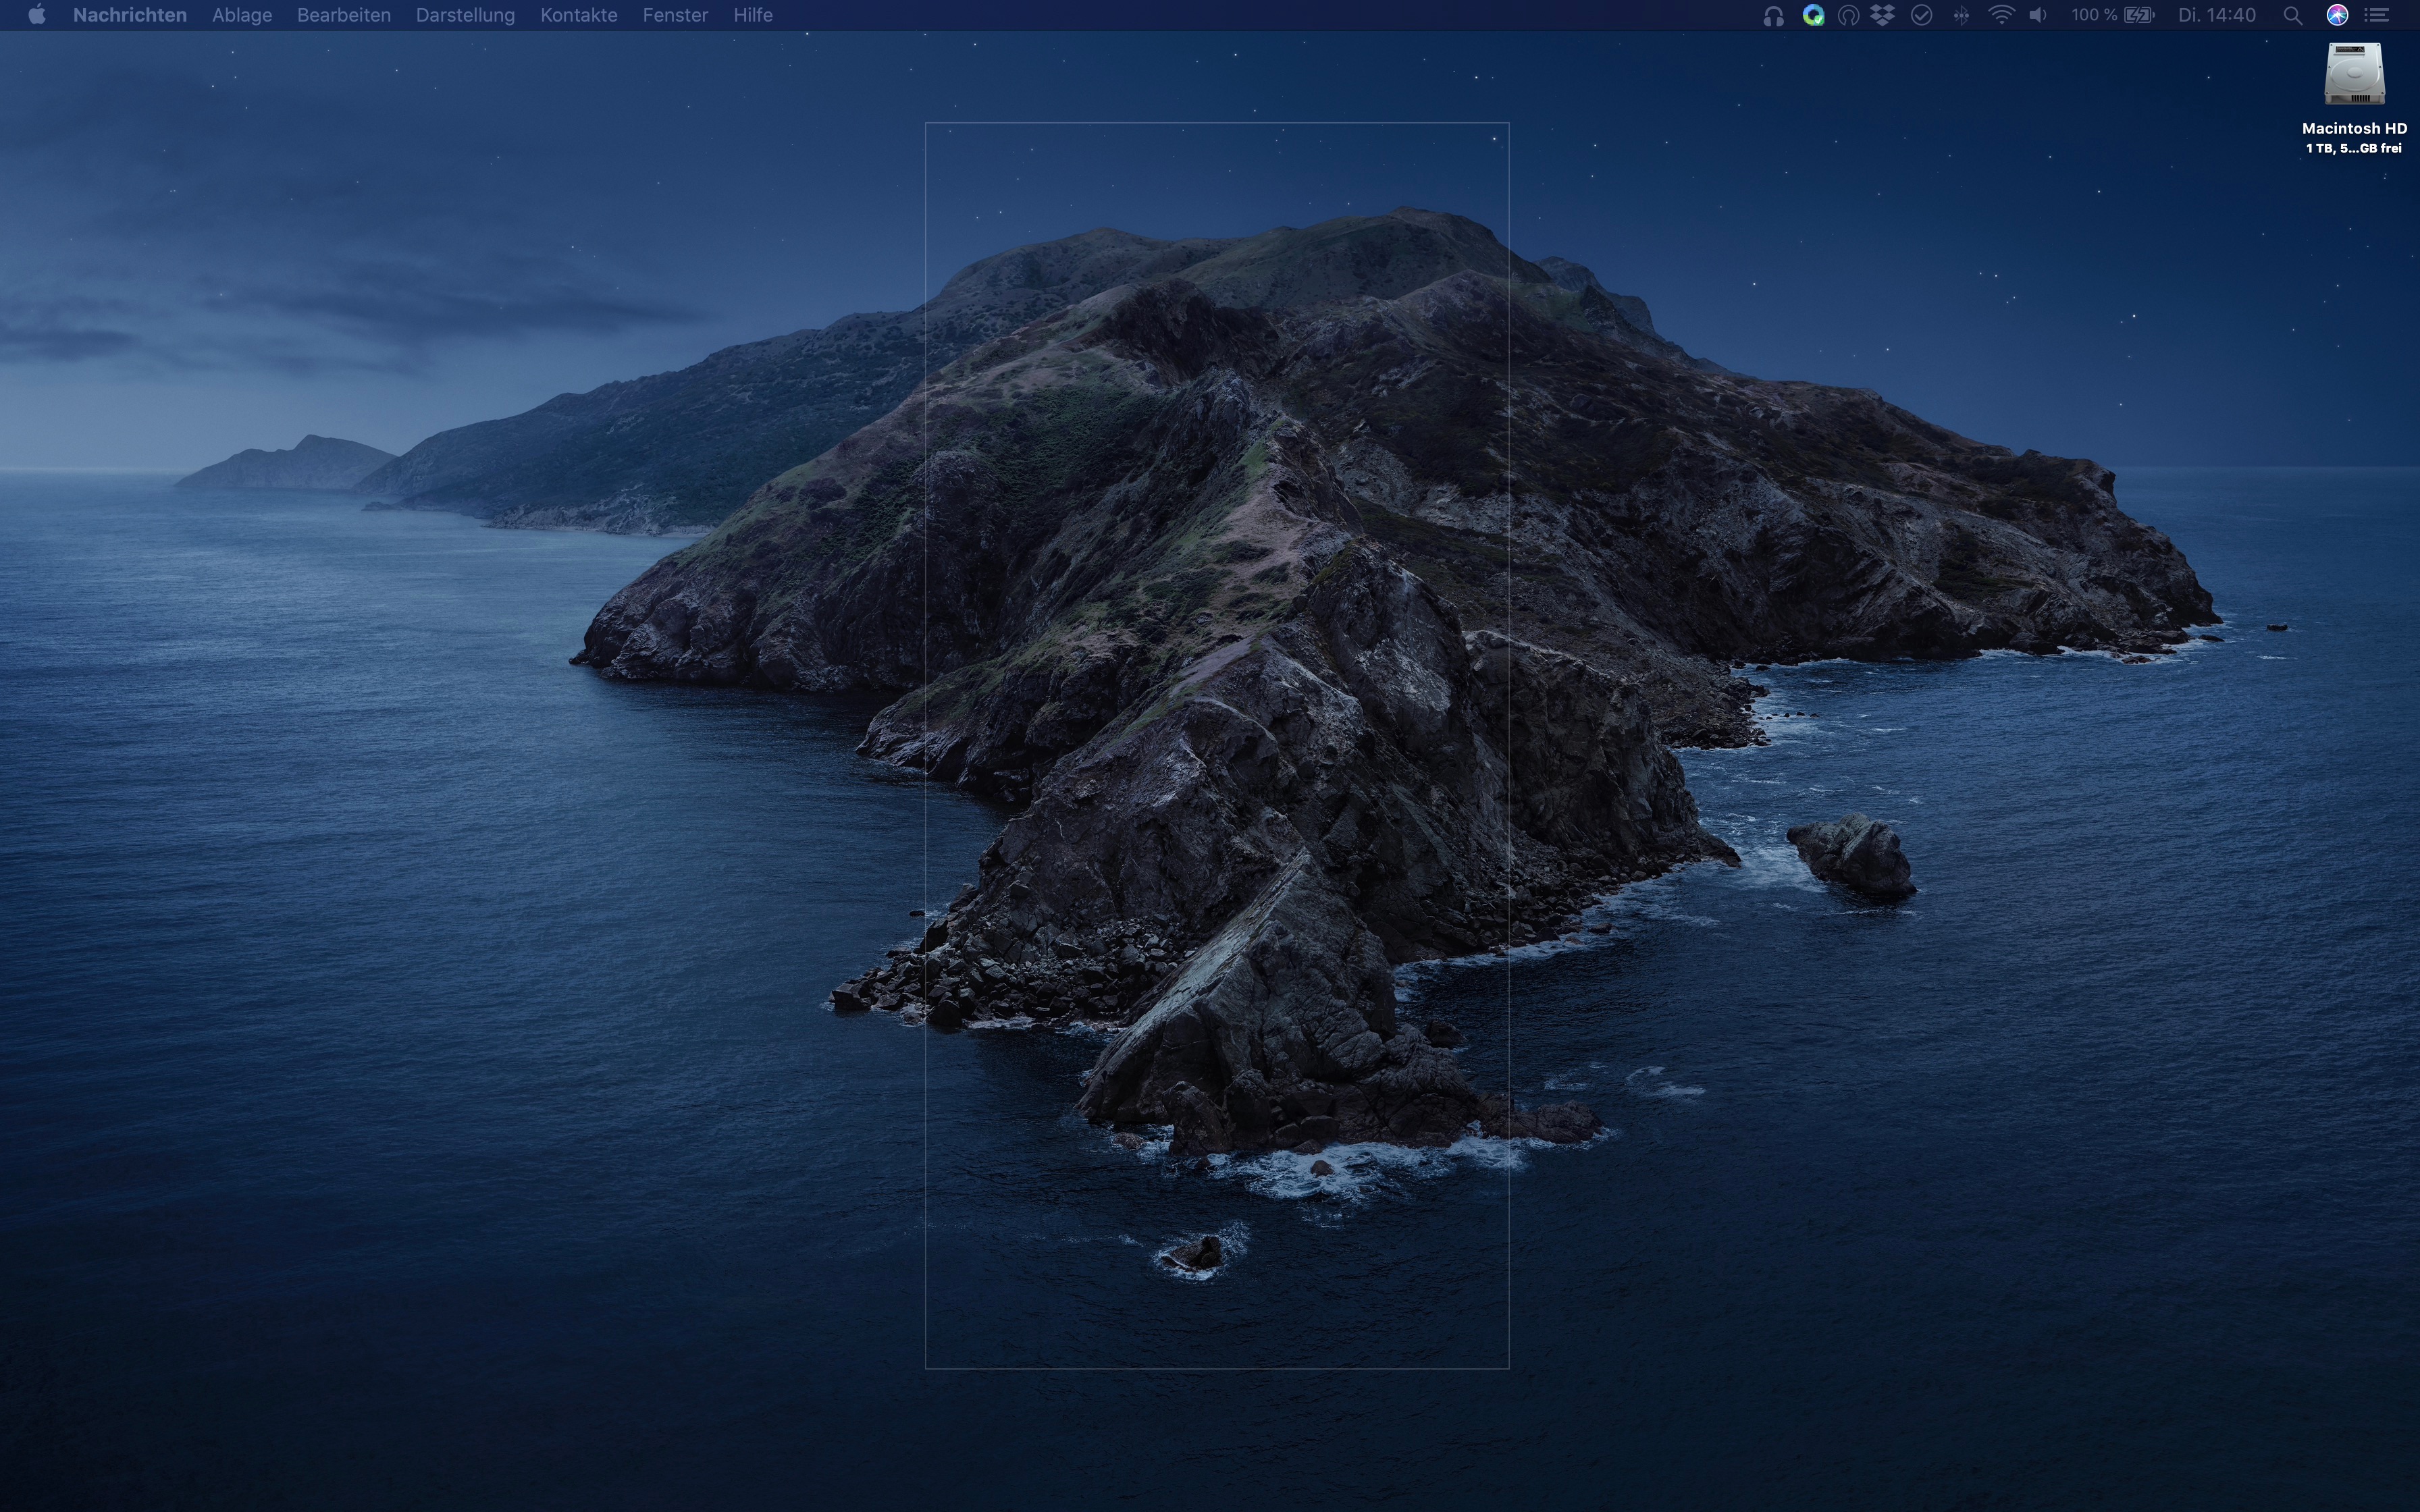Open the Ablage menu

point(242,15)
